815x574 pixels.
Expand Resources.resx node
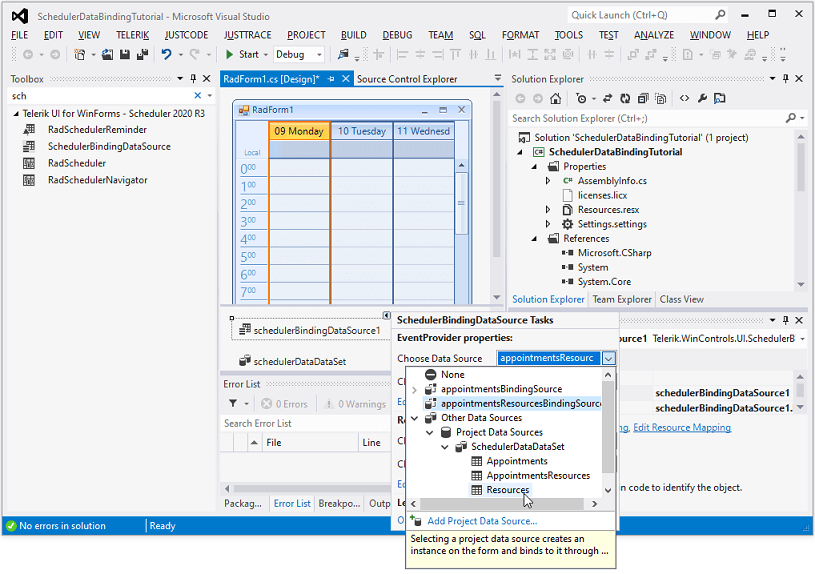(548, 210)
